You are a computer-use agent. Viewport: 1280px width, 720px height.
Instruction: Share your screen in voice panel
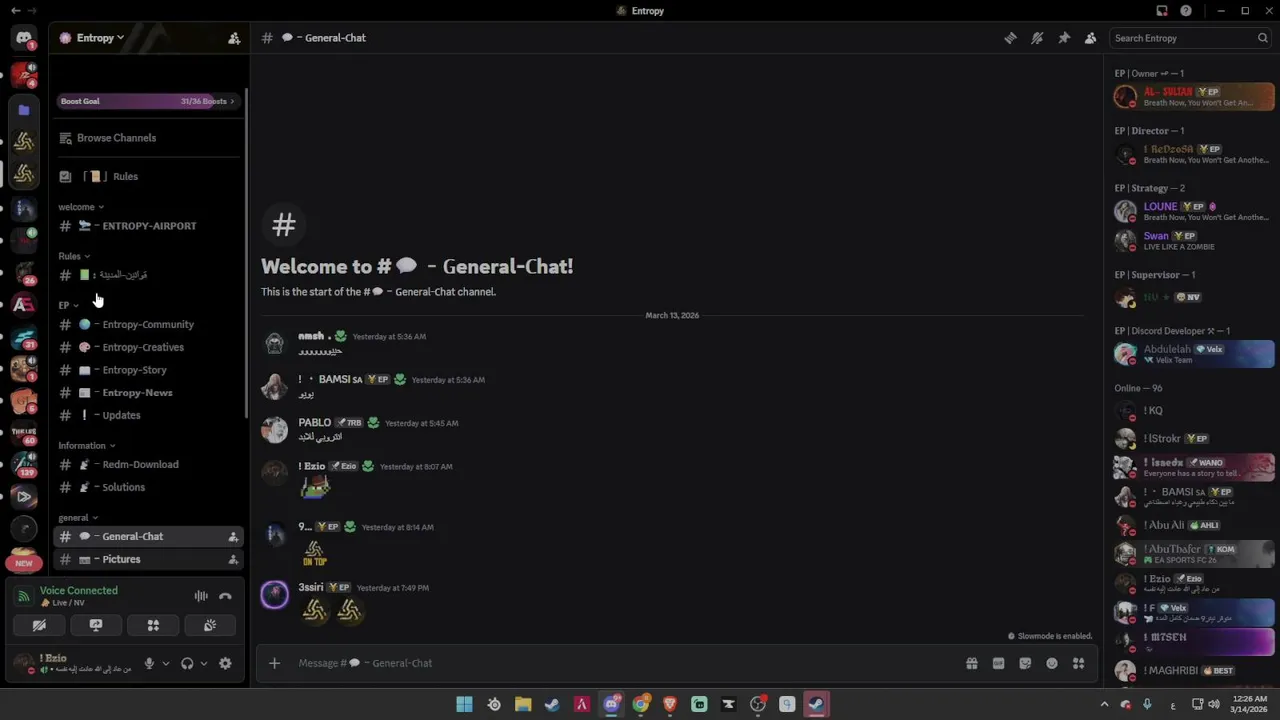click(96, 625)
